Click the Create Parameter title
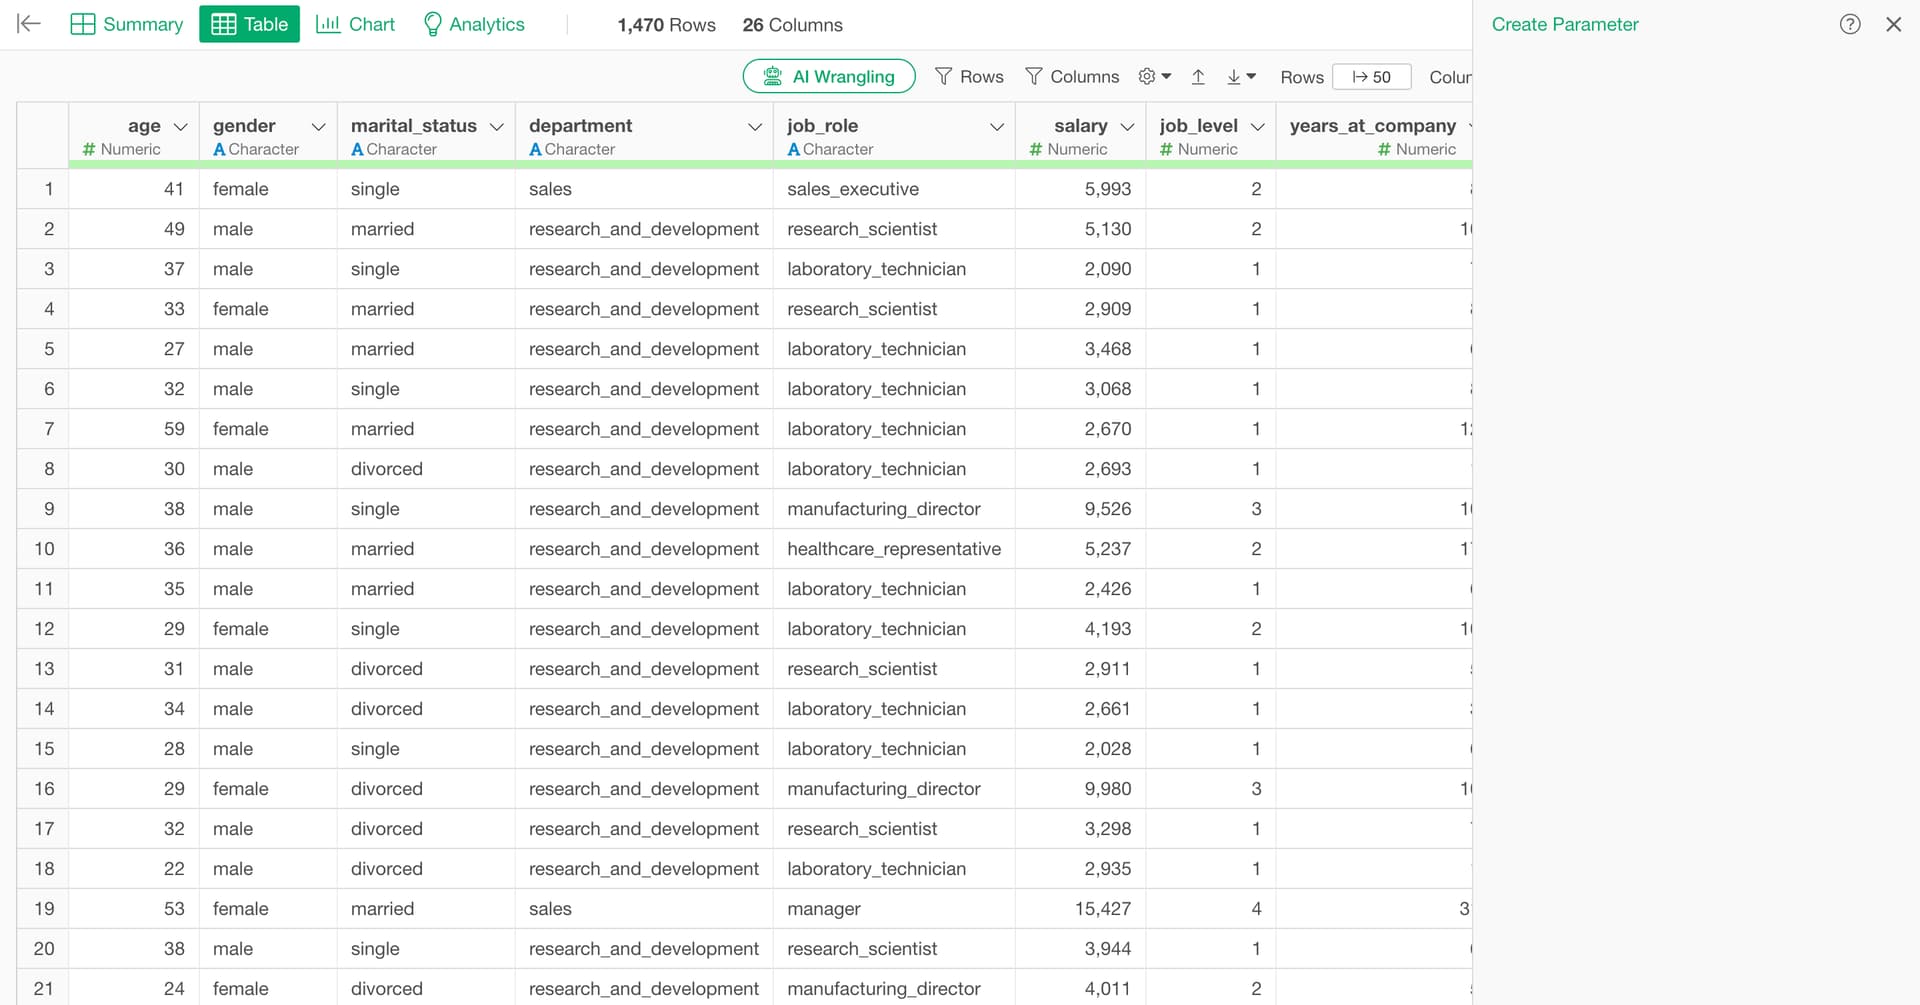 (1565, 24)
